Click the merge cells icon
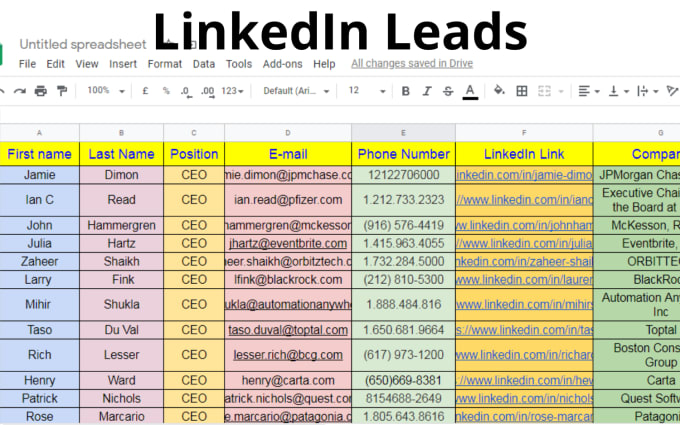 tap(544, 91)
